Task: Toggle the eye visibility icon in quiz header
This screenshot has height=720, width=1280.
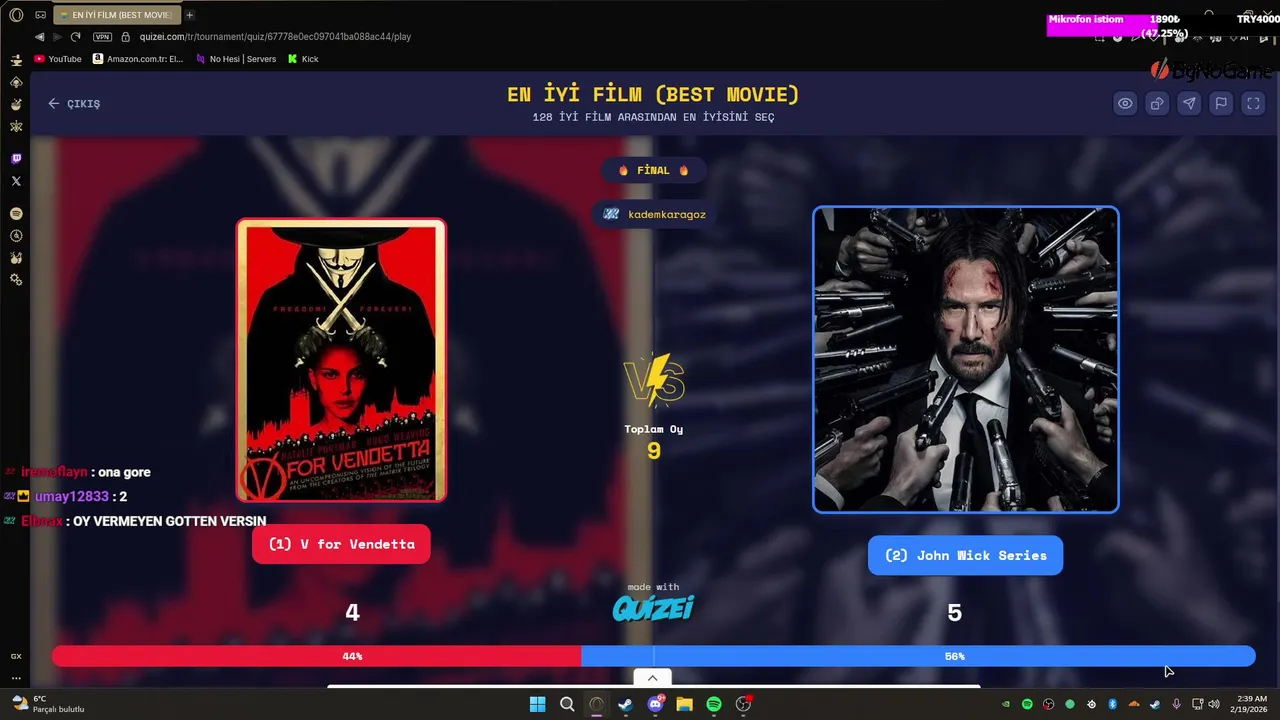Action: [1125, 104]
